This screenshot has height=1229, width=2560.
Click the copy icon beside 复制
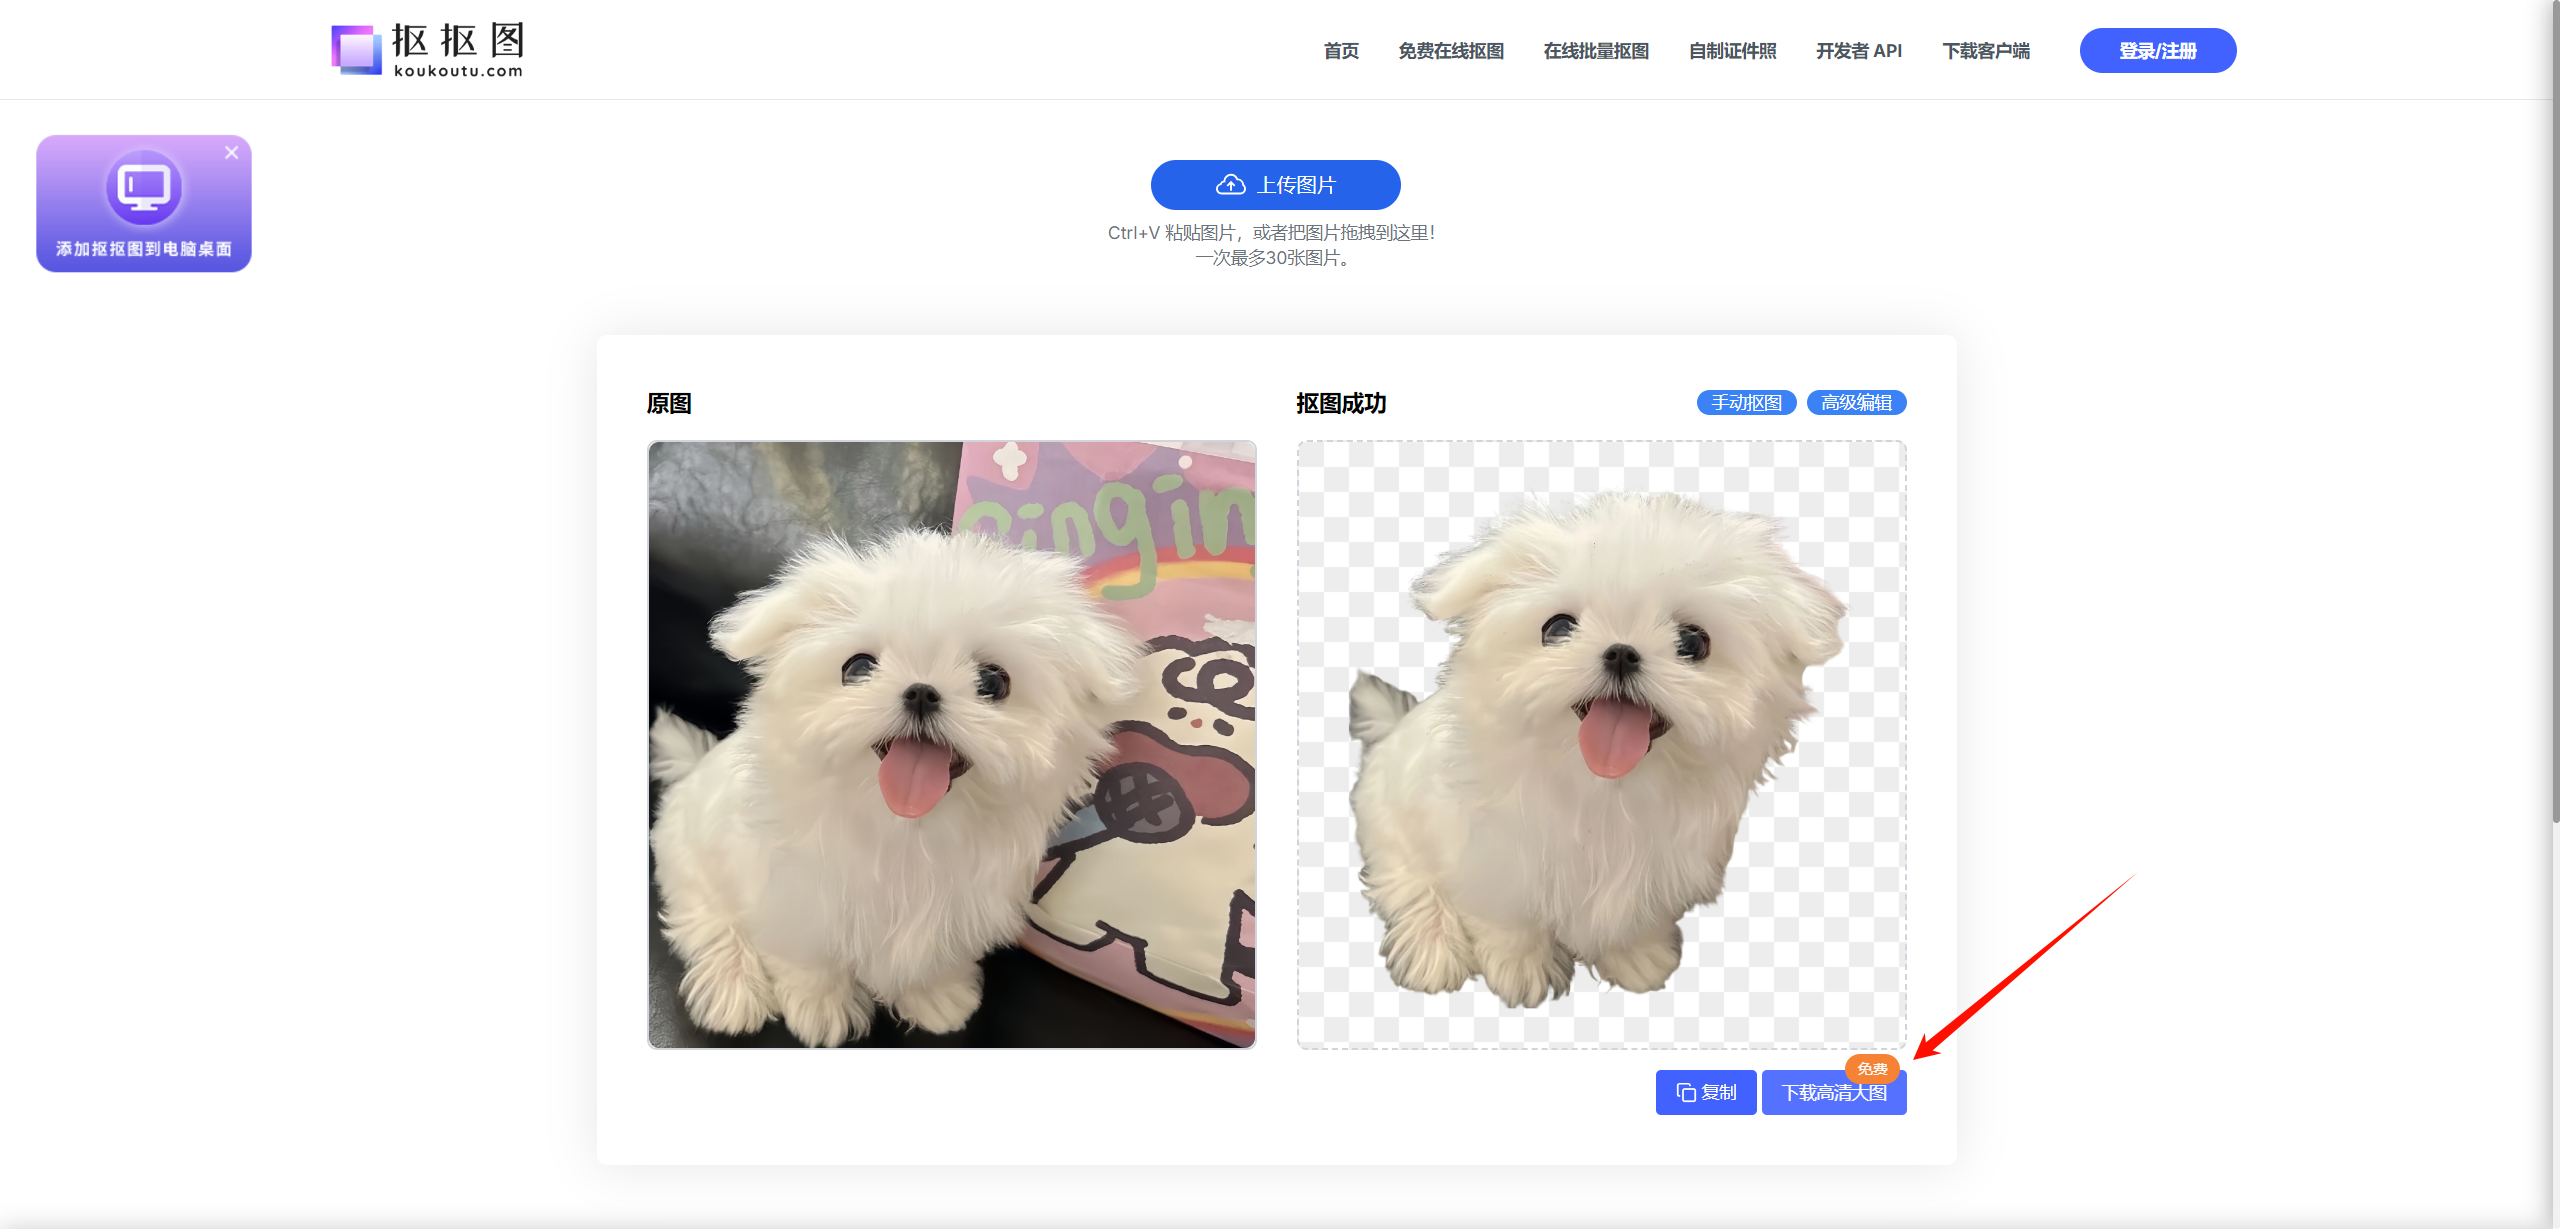[x=1686, y=1092]
